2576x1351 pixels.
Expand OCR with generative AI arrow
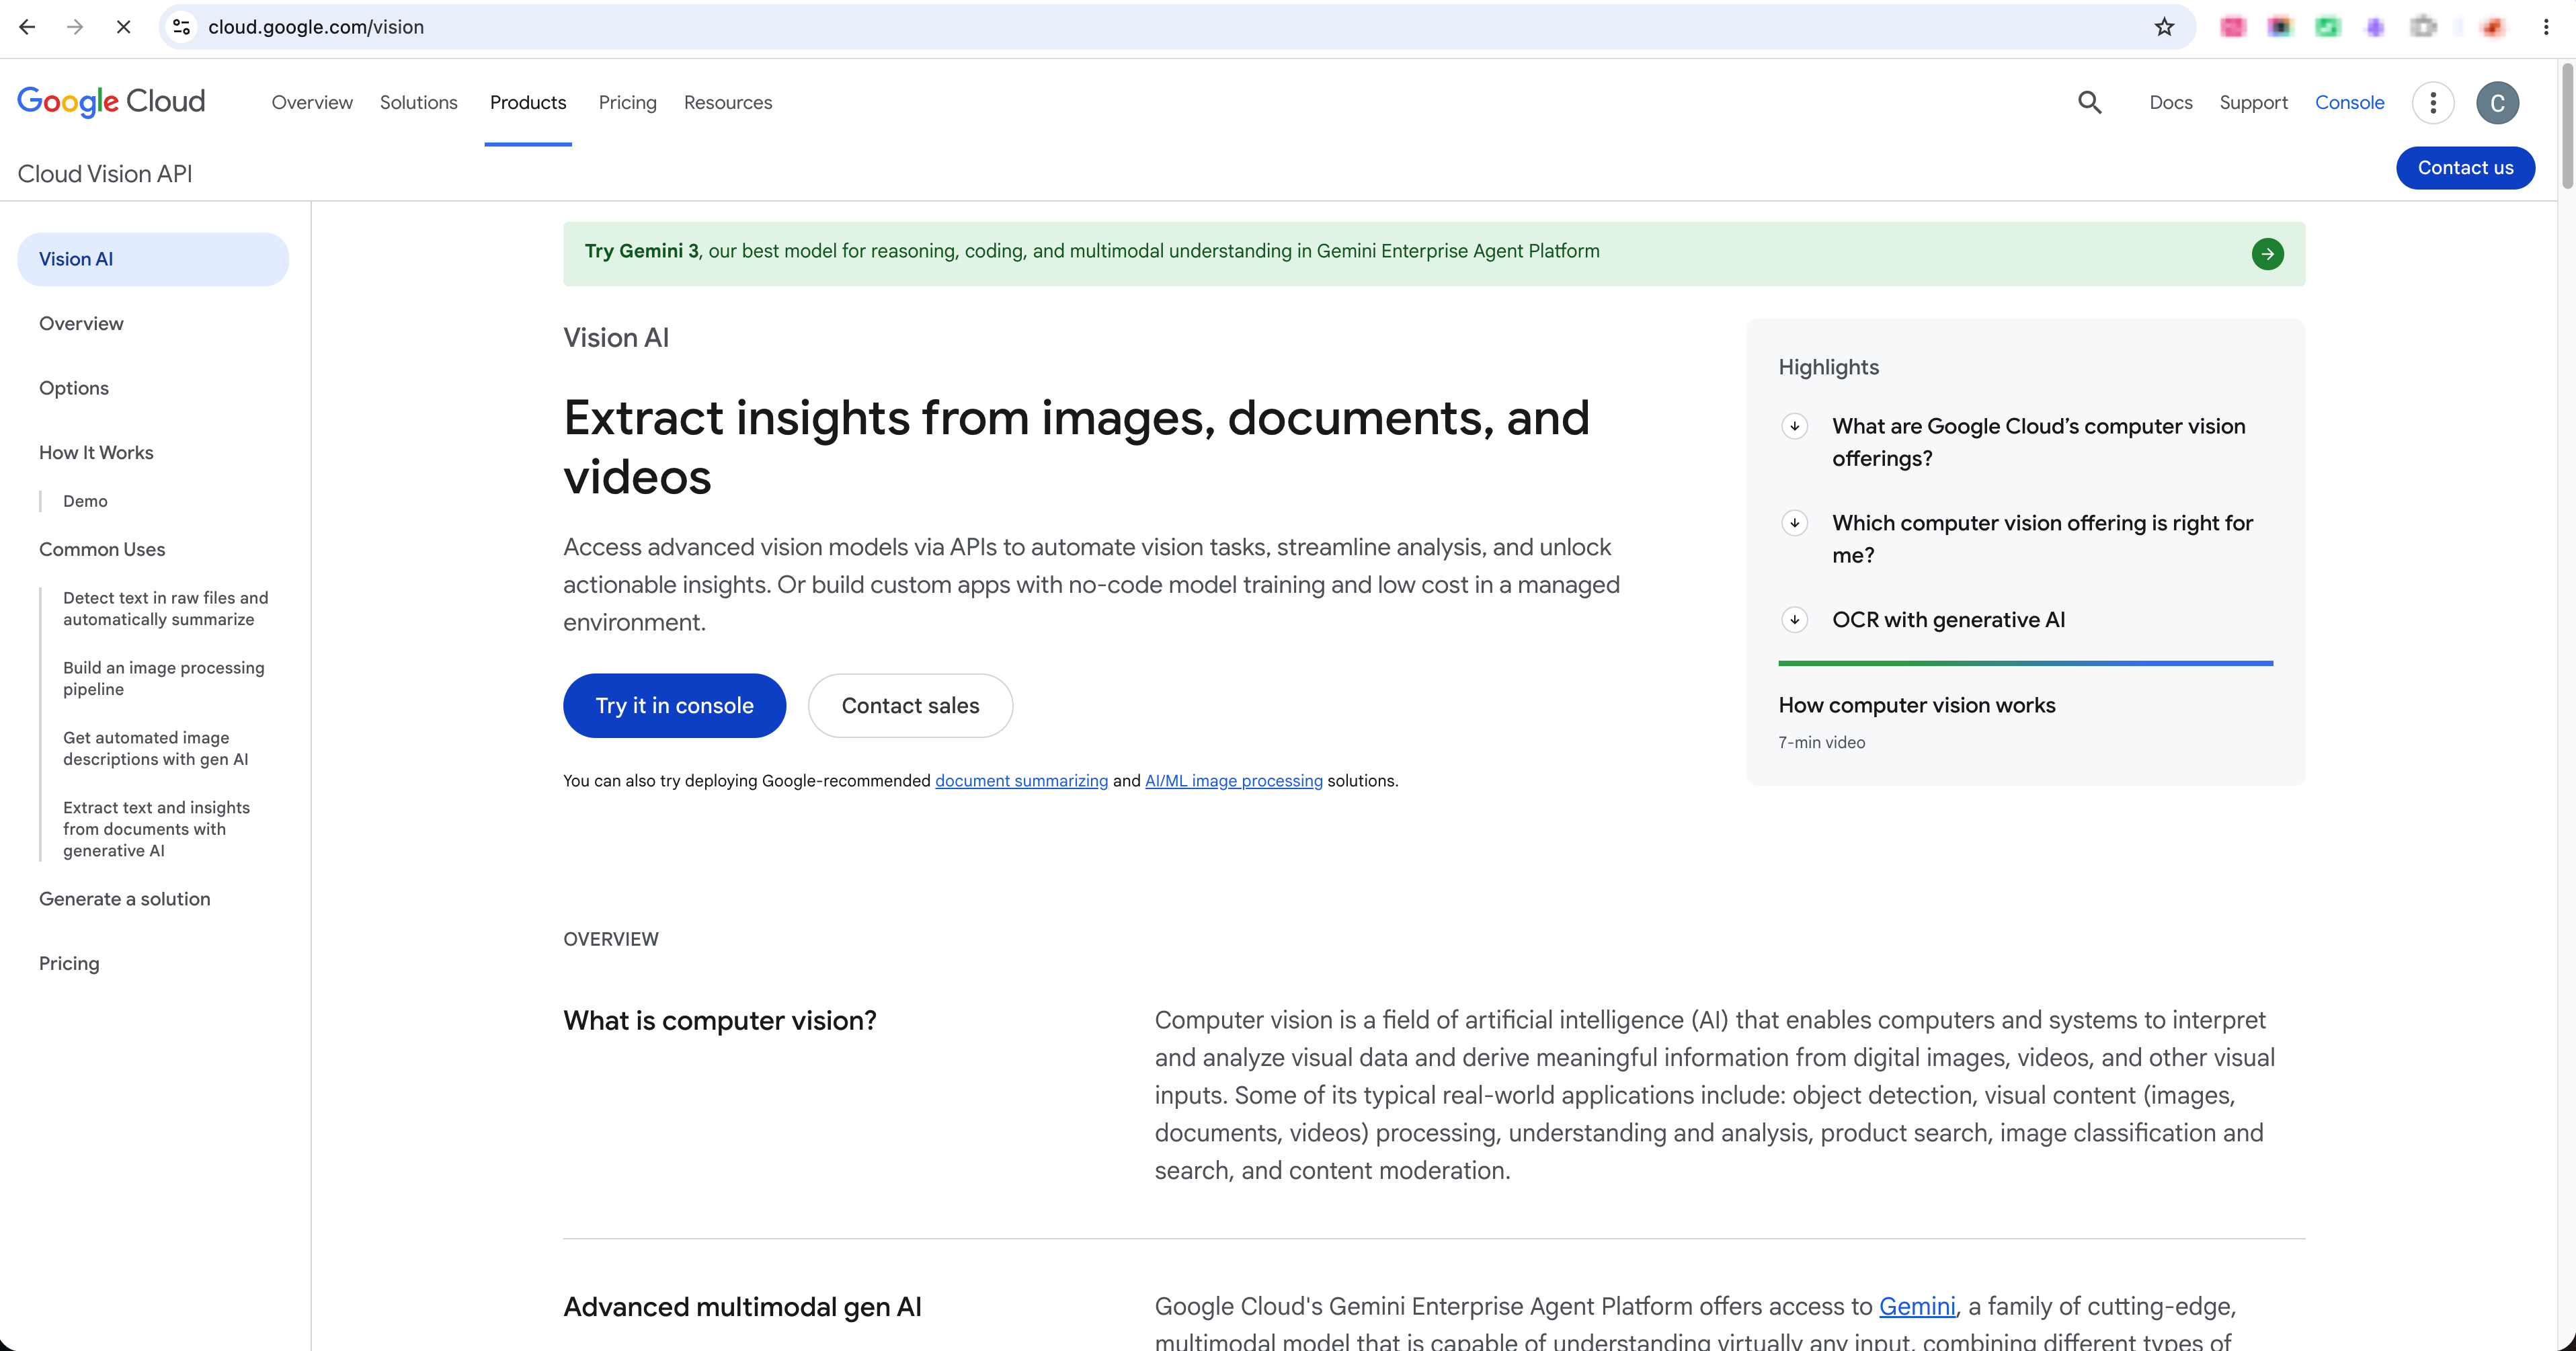pos(1794,620)
